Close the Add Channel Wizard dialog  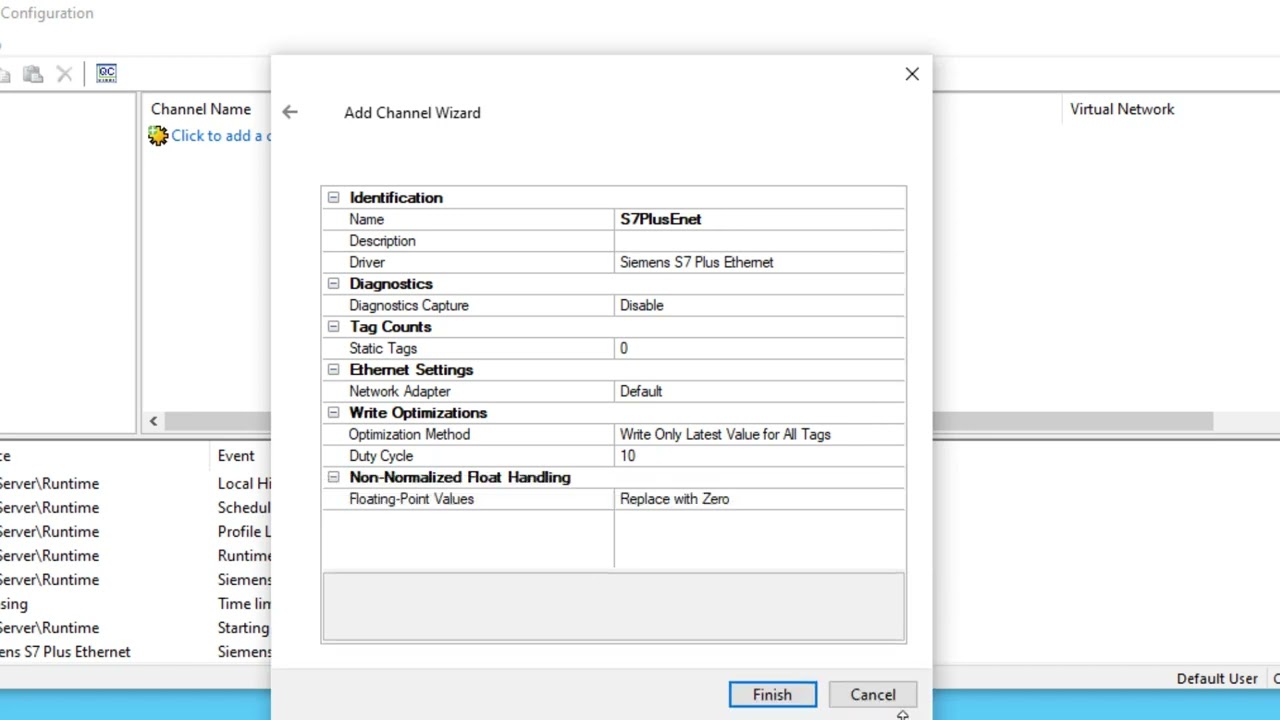912,74
